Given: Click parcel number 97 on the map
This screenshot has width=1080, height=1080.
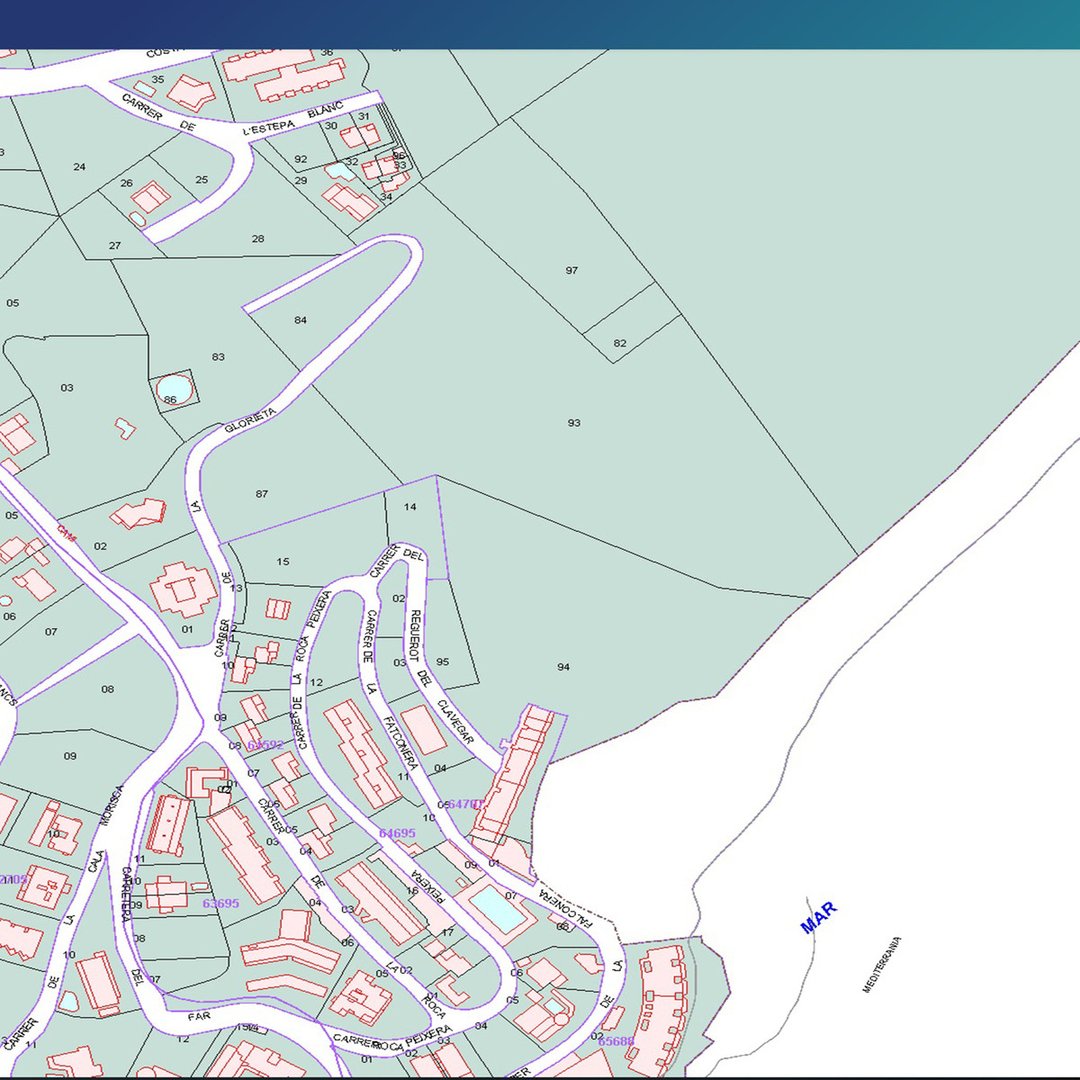Looking at the screenshot, I should pos(572,271).
